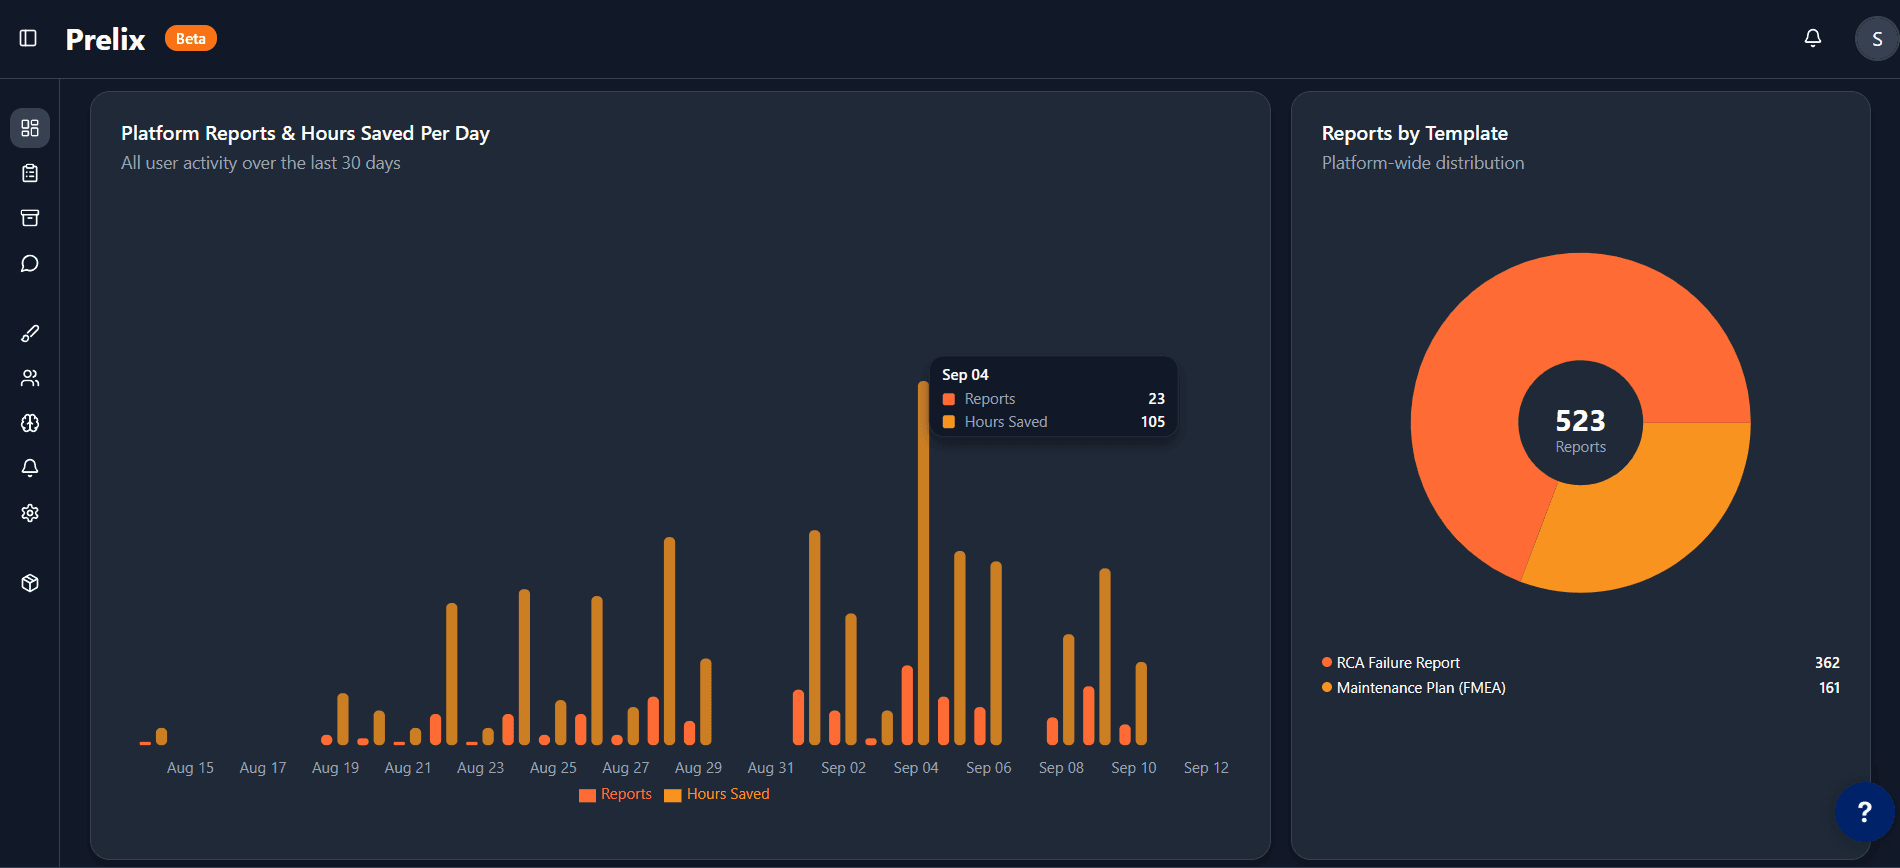Select Maintenance Plan (FMEA) legend entry
The height and width of the screenshot is (868, 1900).
click(x=1420, y=688)
